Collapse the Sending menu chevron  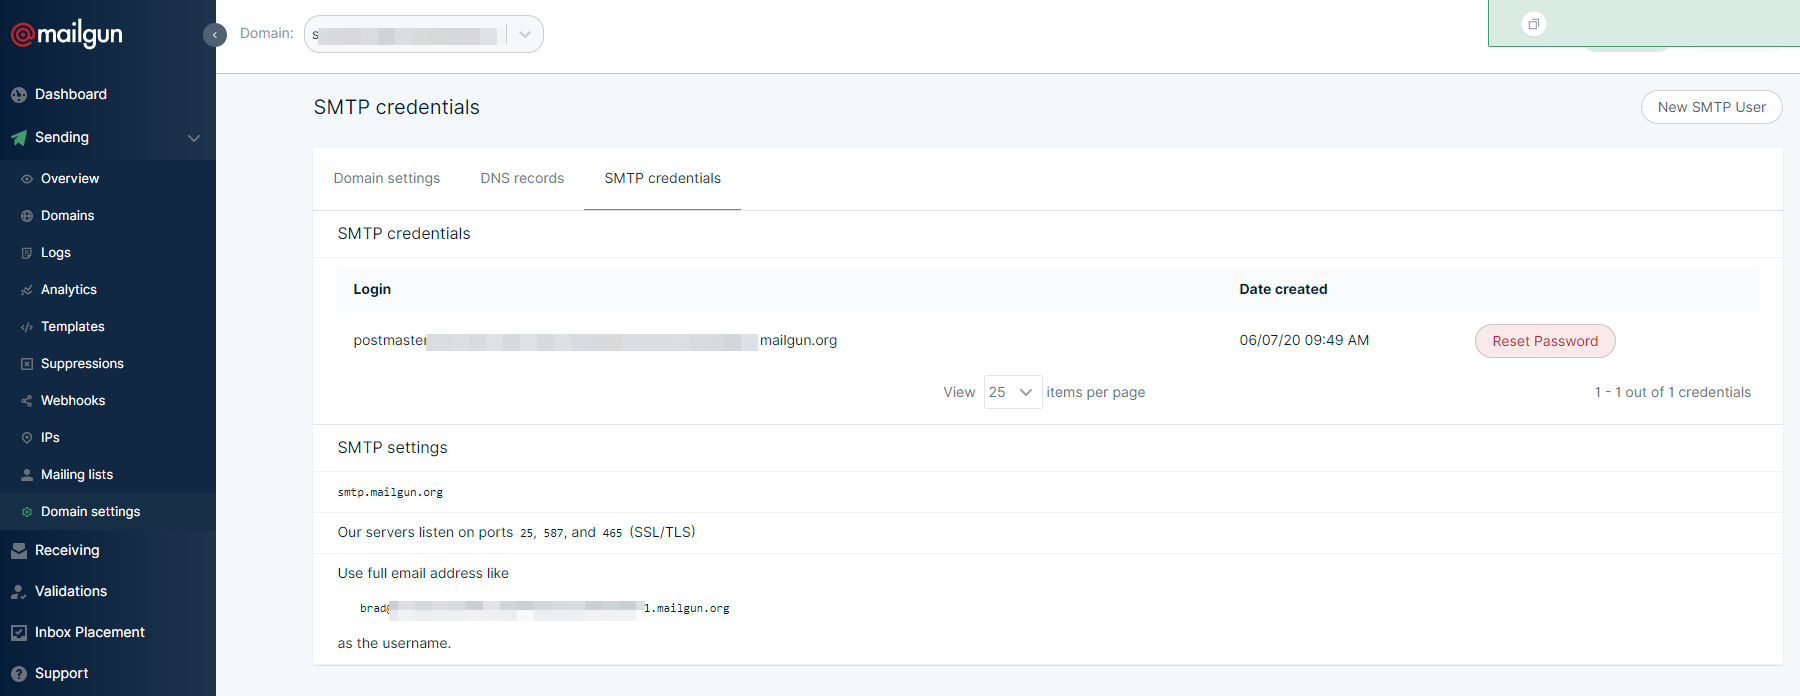click(194, 138)
